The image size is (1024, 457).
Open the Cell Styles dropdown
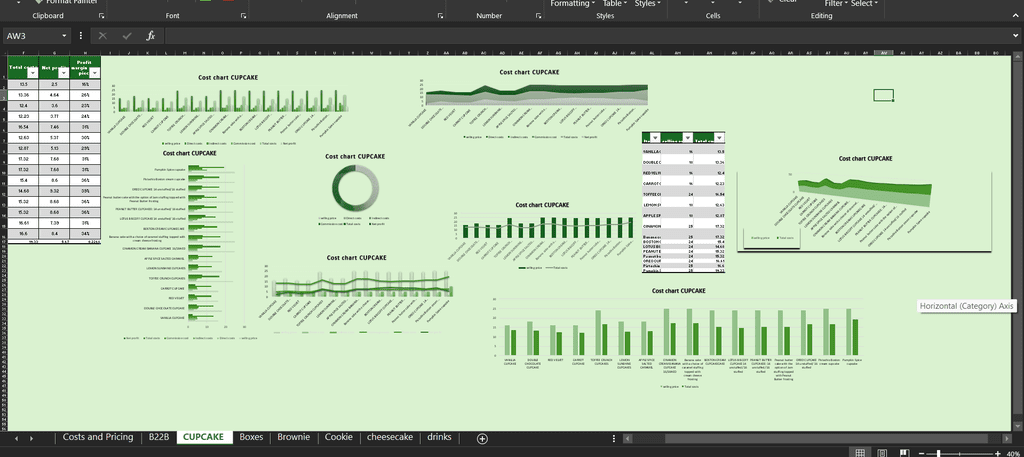[647, 3]
